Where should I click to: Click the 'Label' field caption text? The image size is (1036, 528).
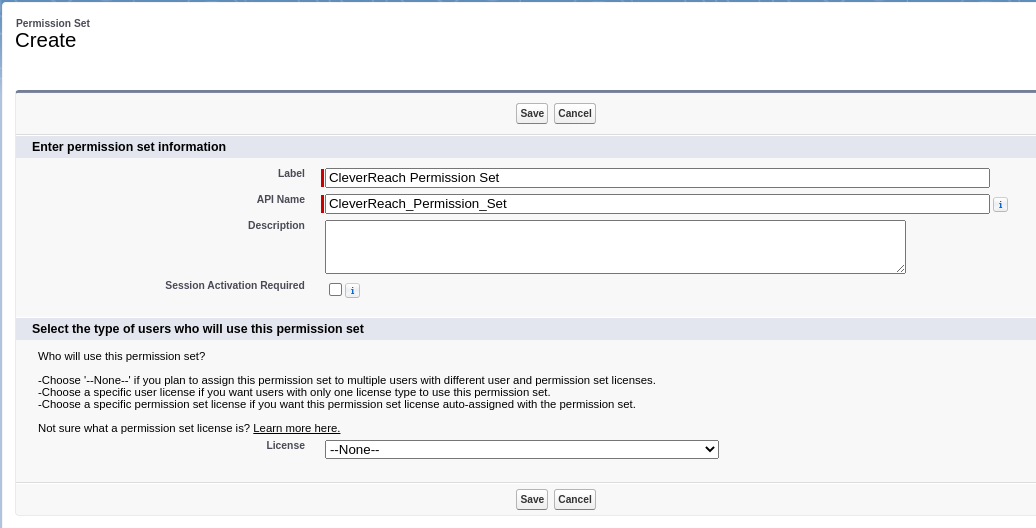coord(291,173)
